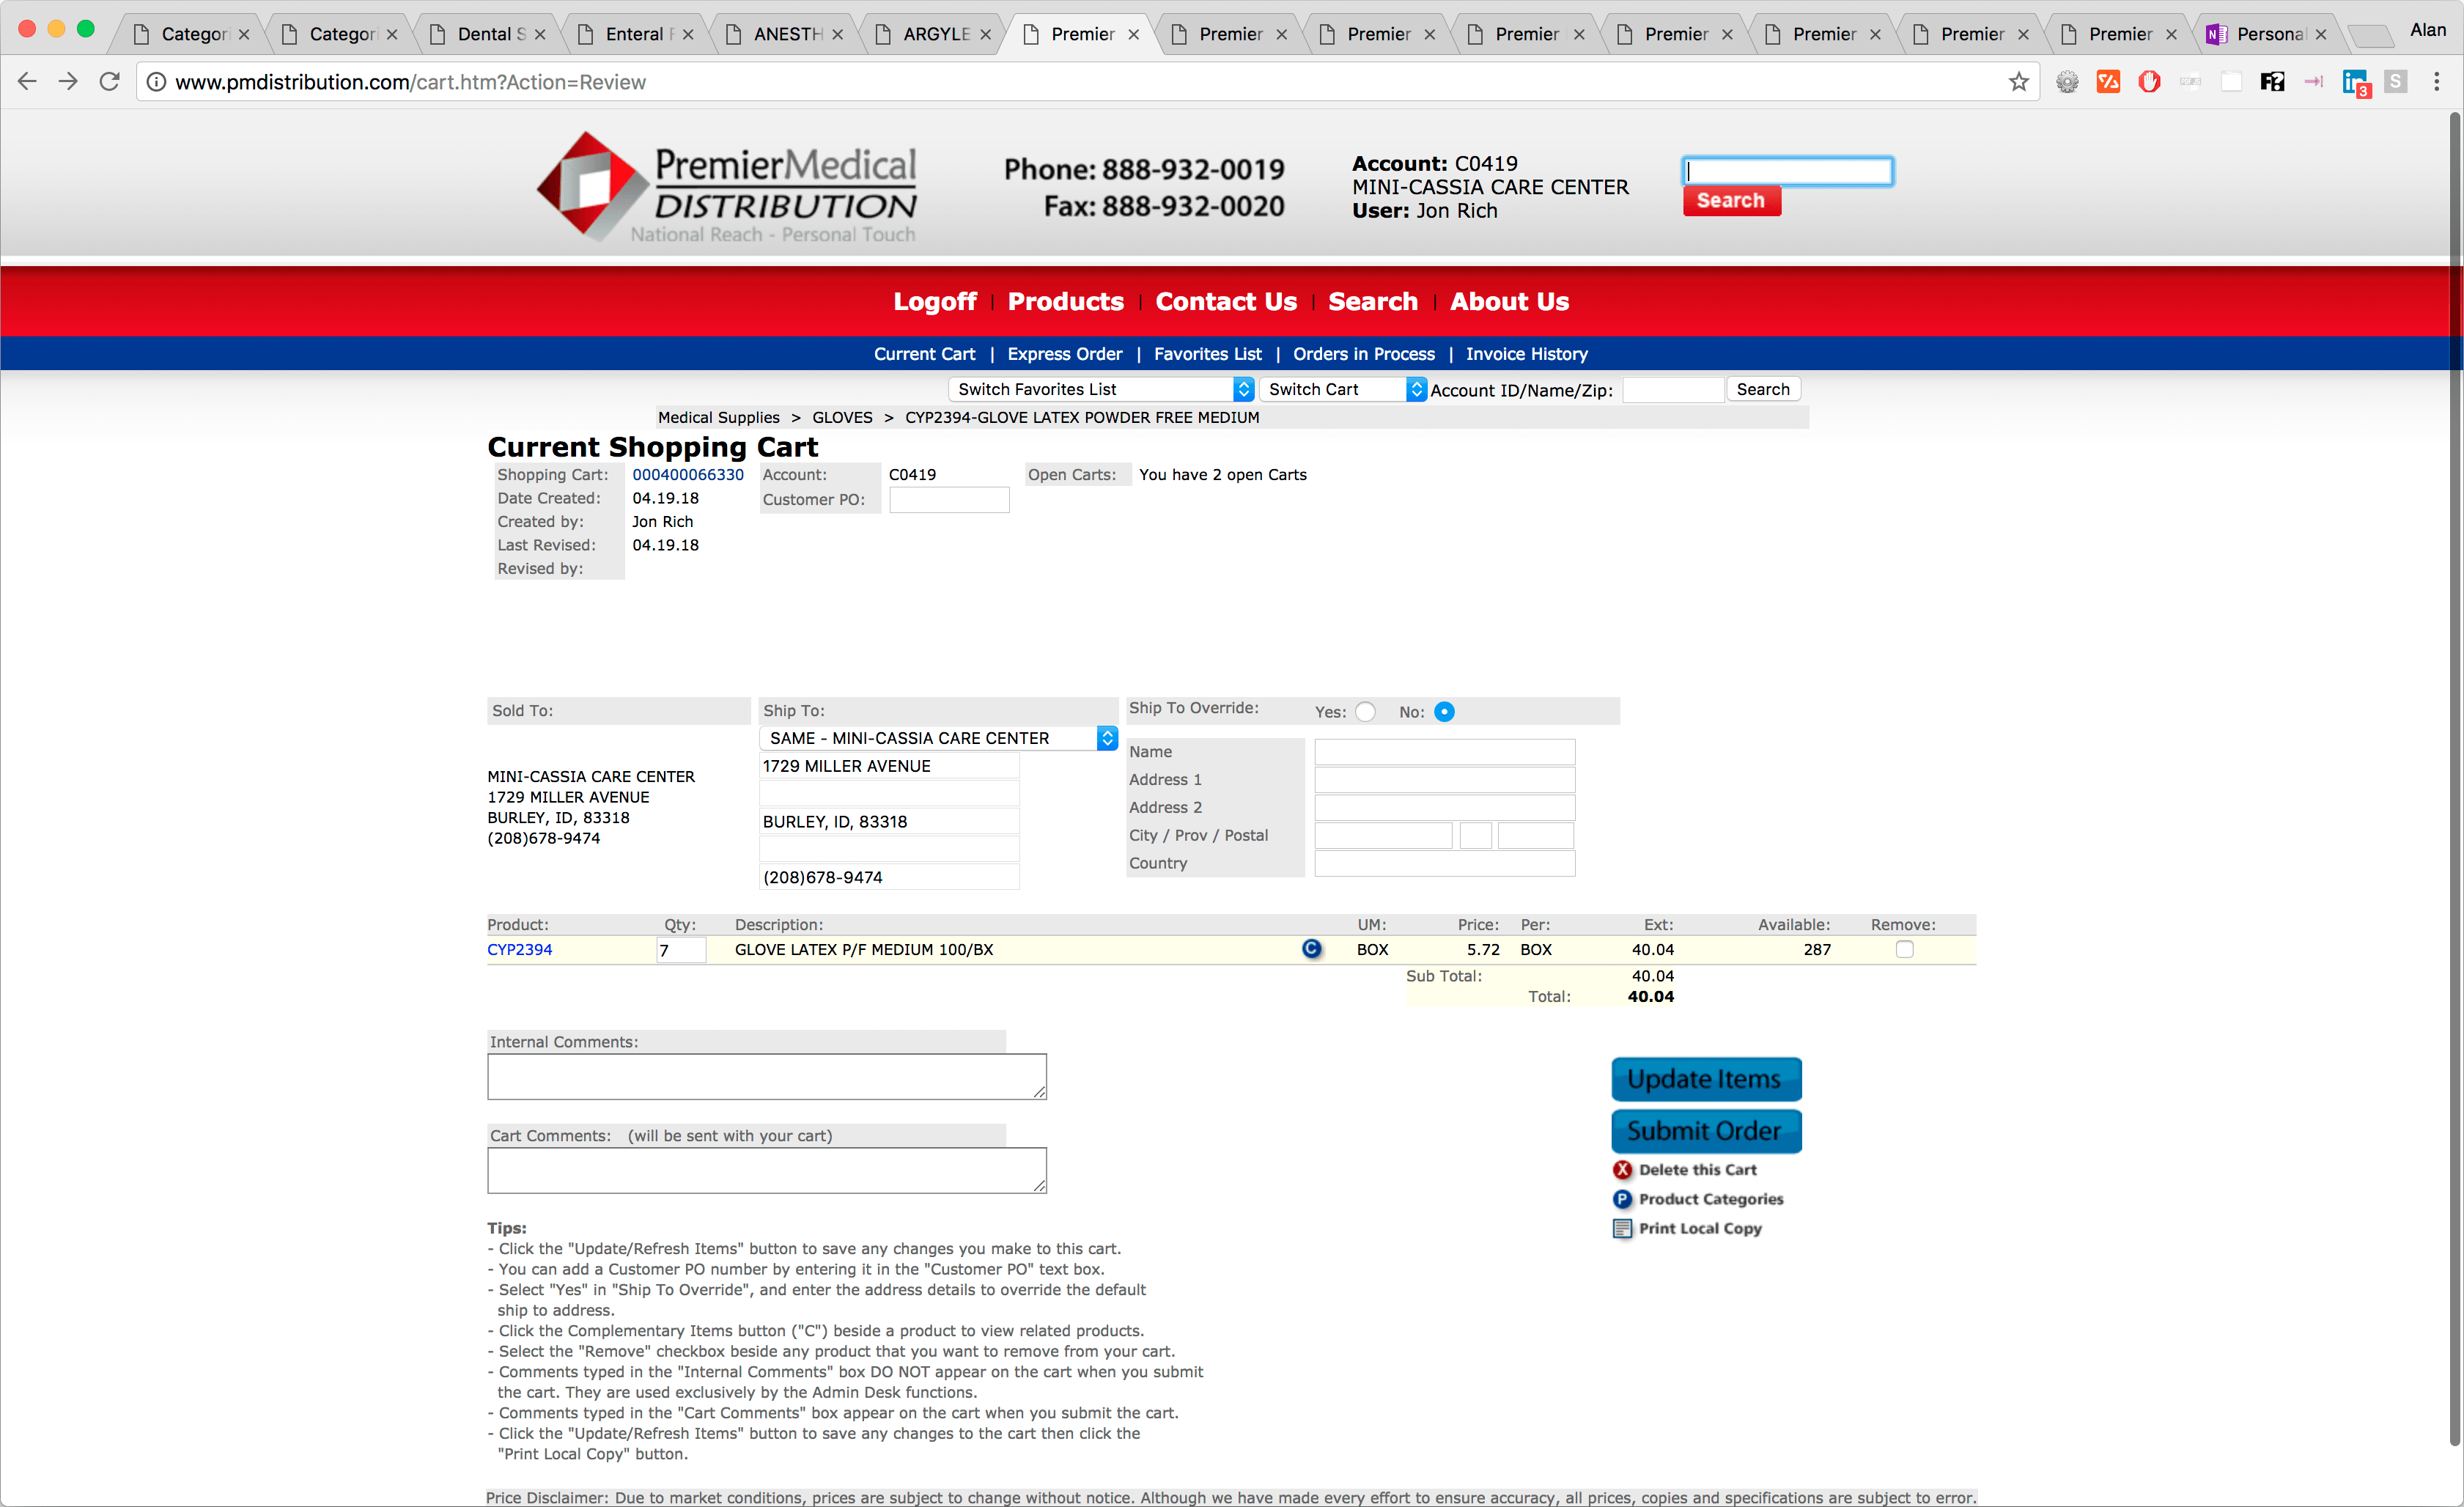Close the ANESTH tab
This screenshot has height=1507, width=2464.
pos(837,34)
